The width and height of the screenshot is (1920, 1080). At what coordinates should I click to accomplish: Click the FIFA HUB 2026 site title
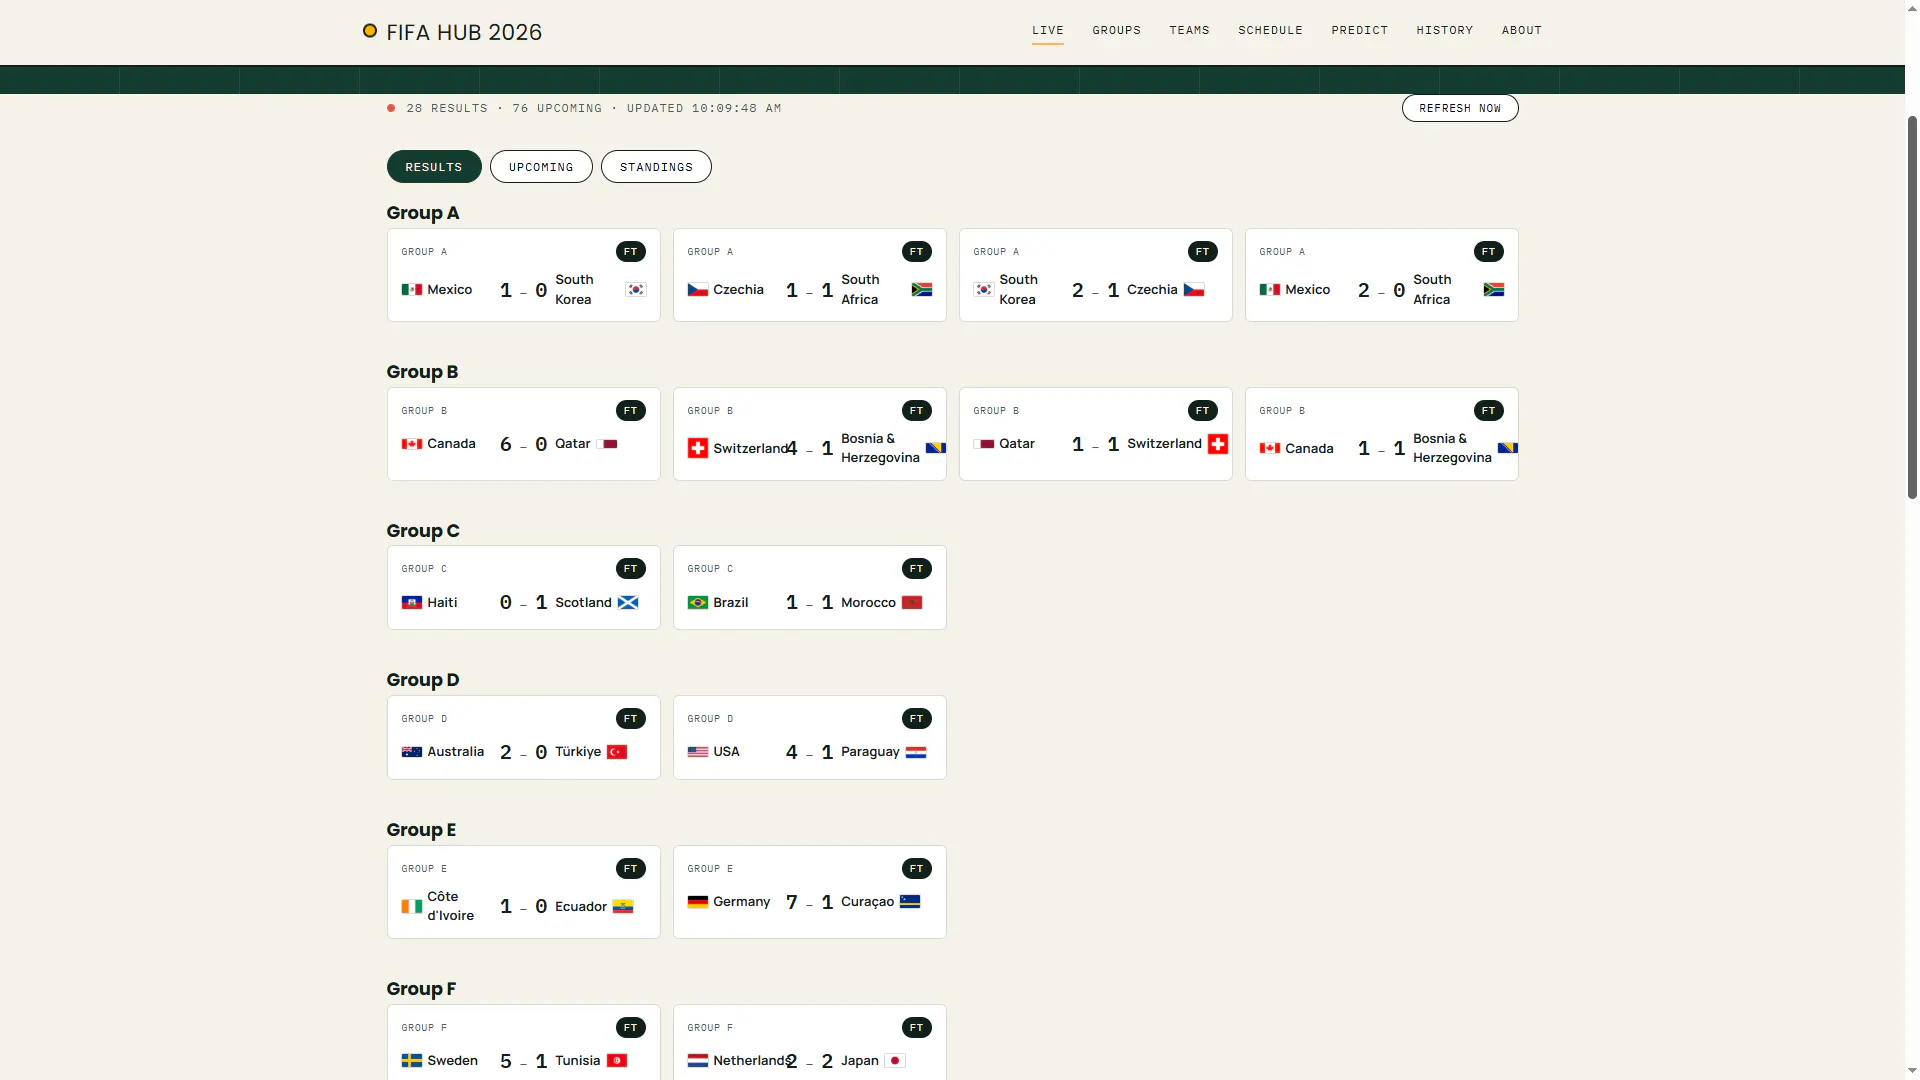pyautogui.click(x=464, y=32)
